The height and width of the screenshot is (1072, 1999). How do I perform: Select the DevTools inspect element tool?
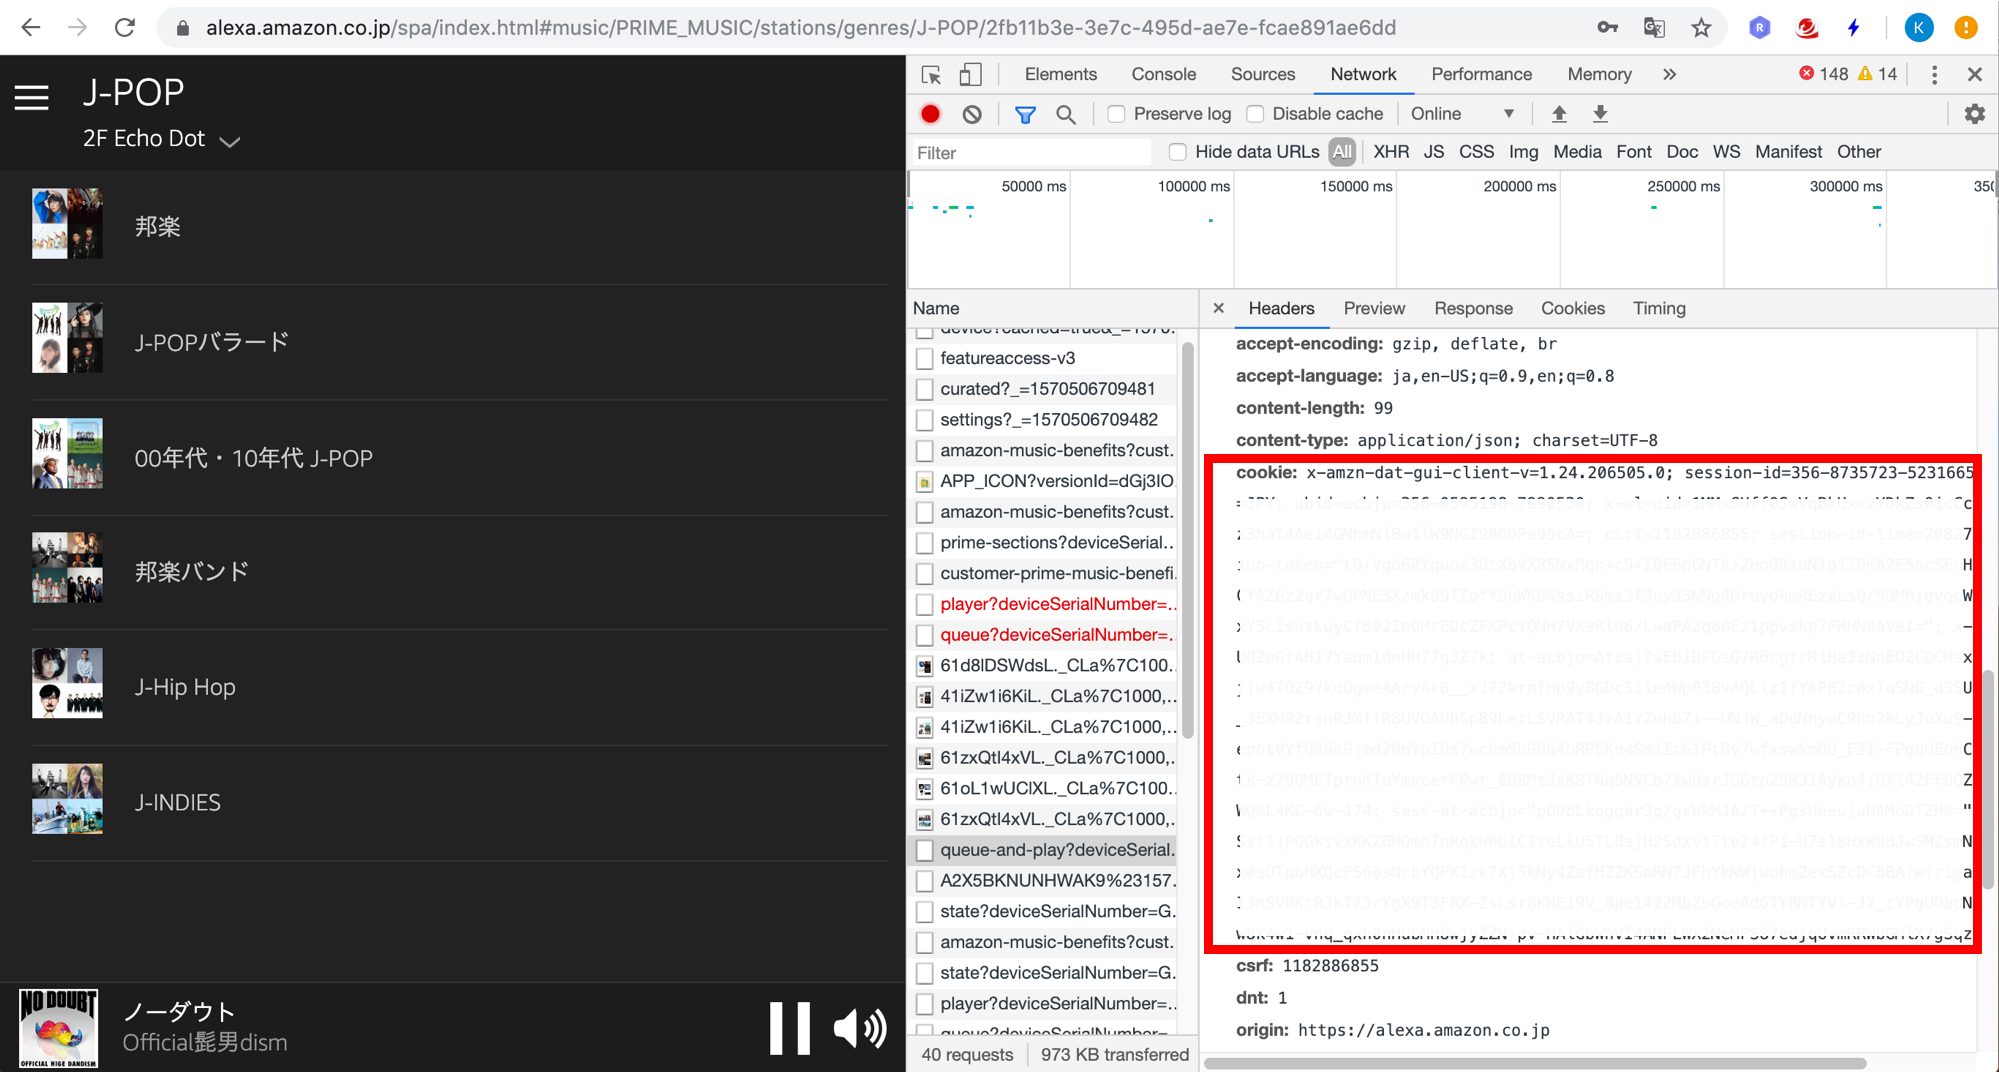click(x=931, y=75)
